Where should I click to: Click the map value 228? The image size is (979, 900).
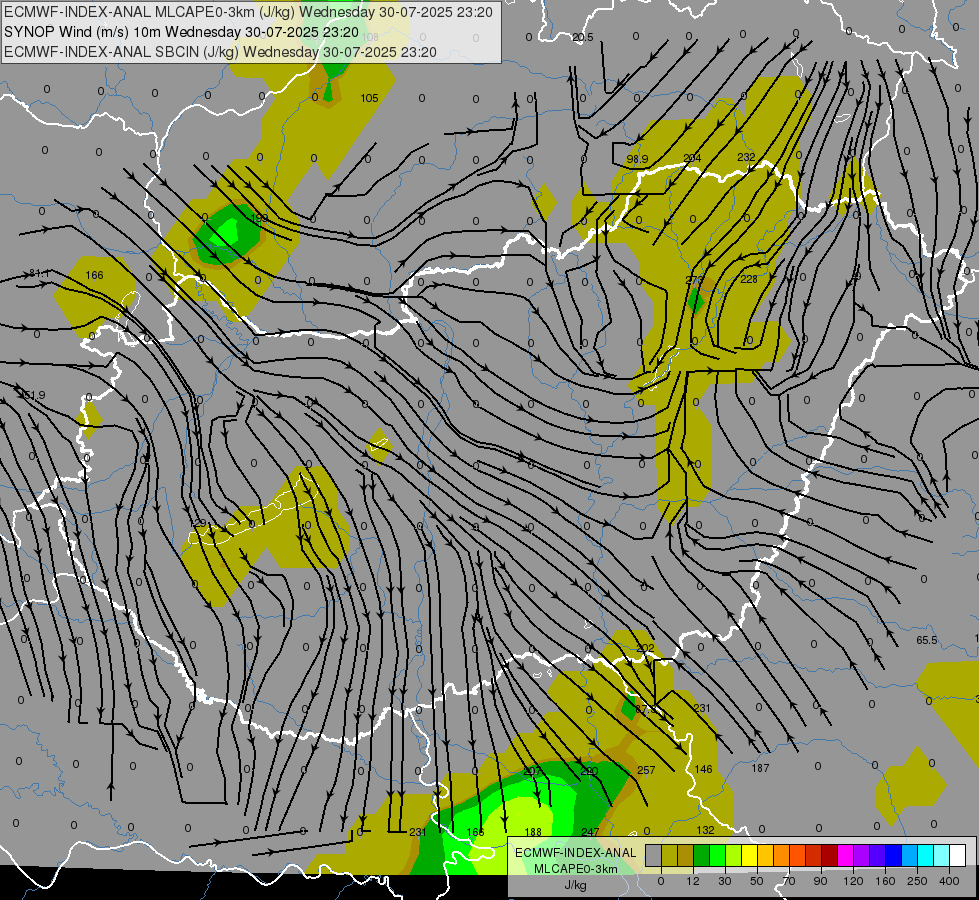pyautogui.click(x=749, y=279)
